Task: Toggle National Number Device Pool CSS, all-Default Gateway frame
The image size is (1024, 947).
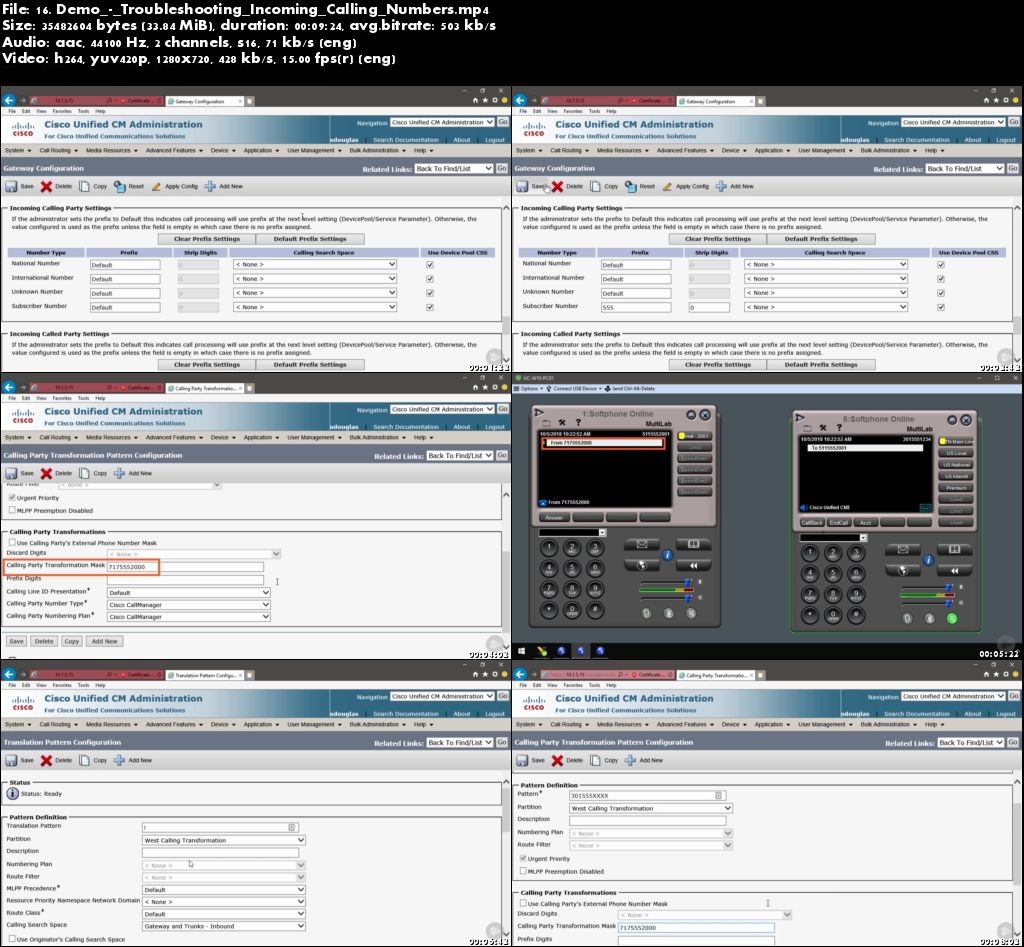Action: pyautogui.click(x=430, y=265)
